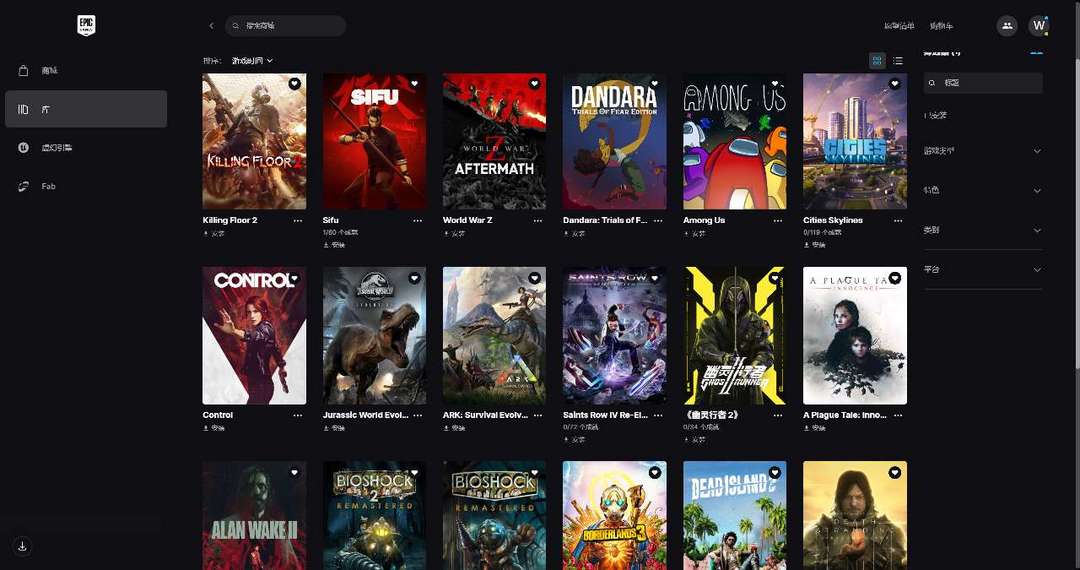Open the friends list icon

(1007, 25)
